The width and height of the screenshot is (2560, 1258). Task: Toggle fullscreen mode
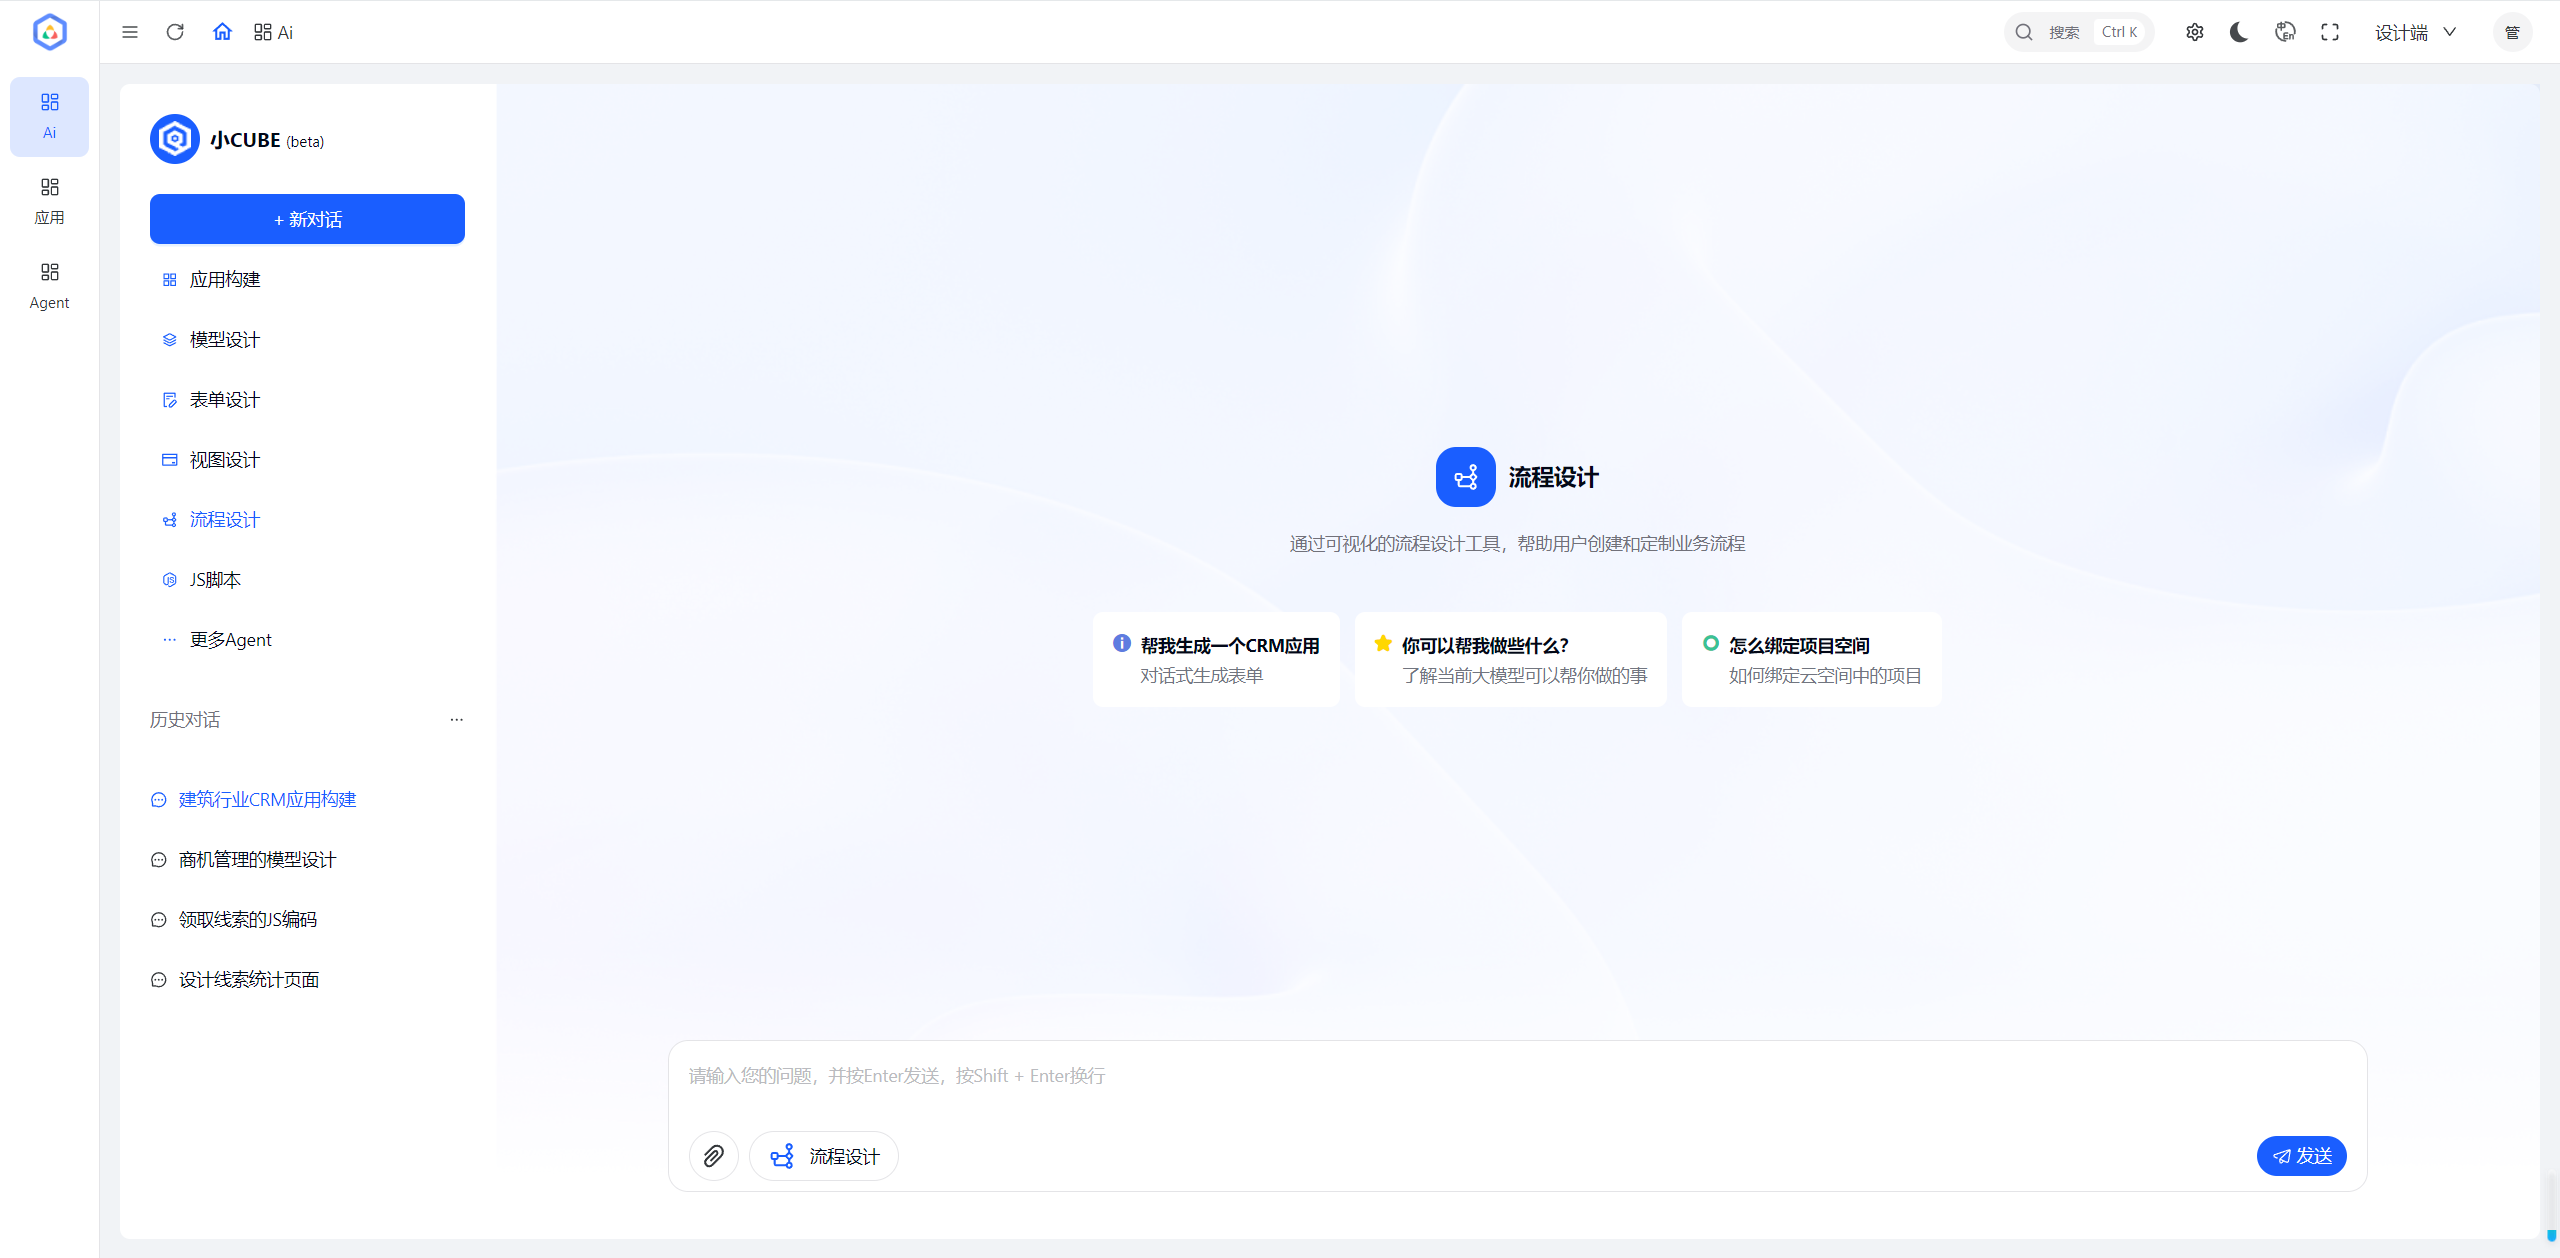2330,31
